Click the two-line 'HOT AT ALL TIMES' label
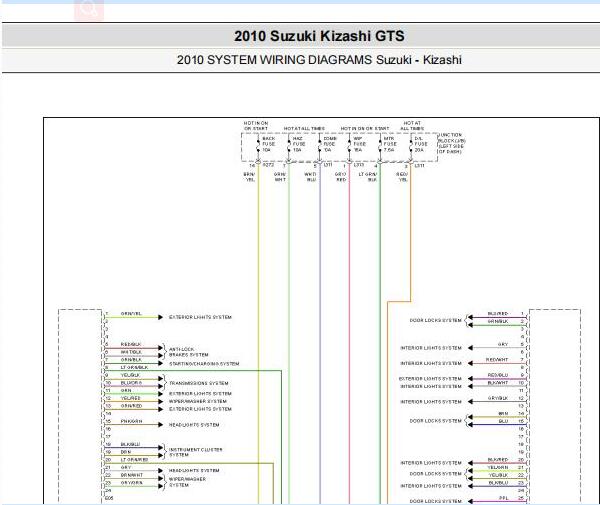This screenshot has height=505, width=600. tap(412, 126)
